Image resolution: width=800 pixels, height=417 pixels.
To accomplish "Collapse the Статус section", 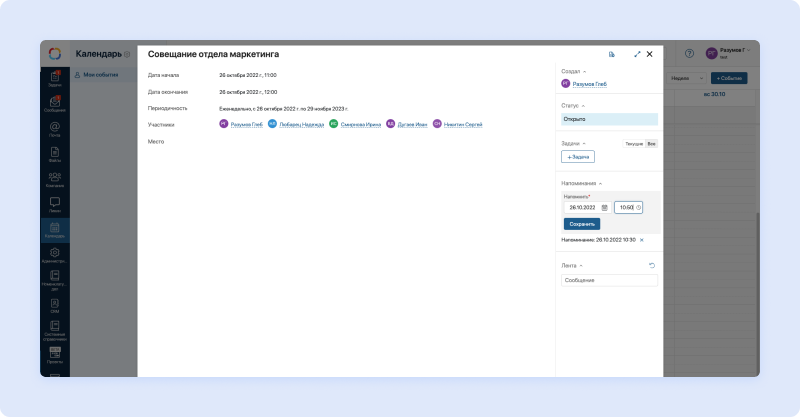I will pyautogui.click(x=583, y=105).
